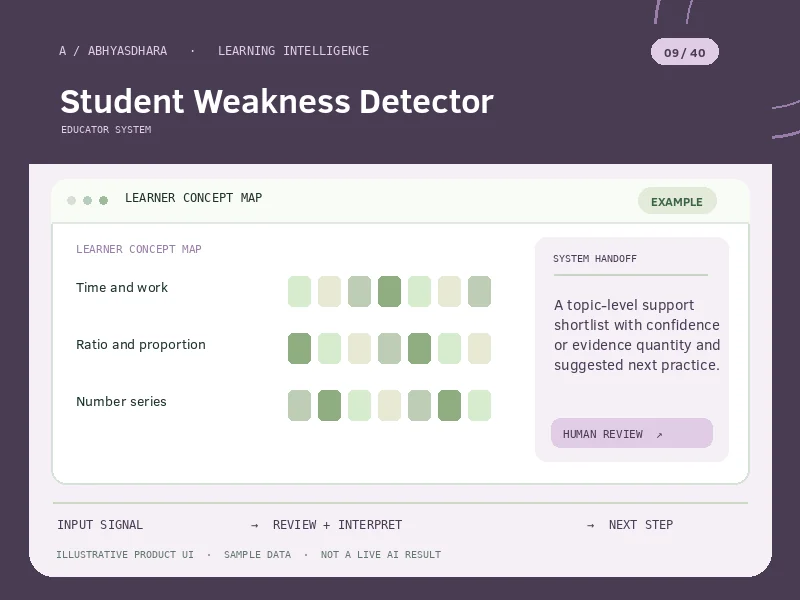Click NOT A LIVE AI RESULT footnote

pyautogui.click(x=381, y=555)
